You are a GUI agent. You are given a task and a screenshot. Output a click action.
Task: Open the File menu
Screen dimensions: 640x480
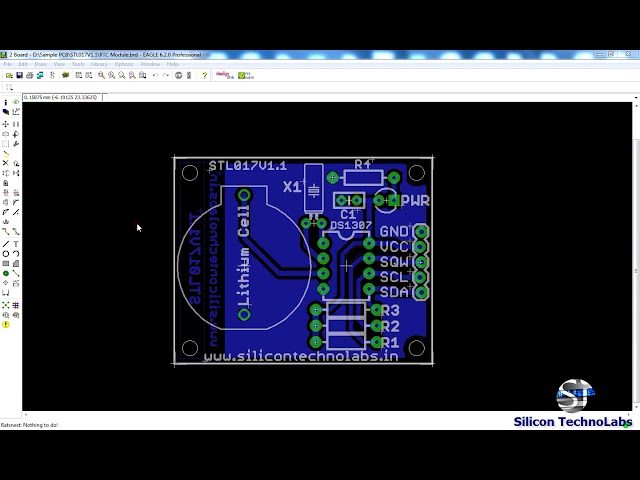point(8,64)
